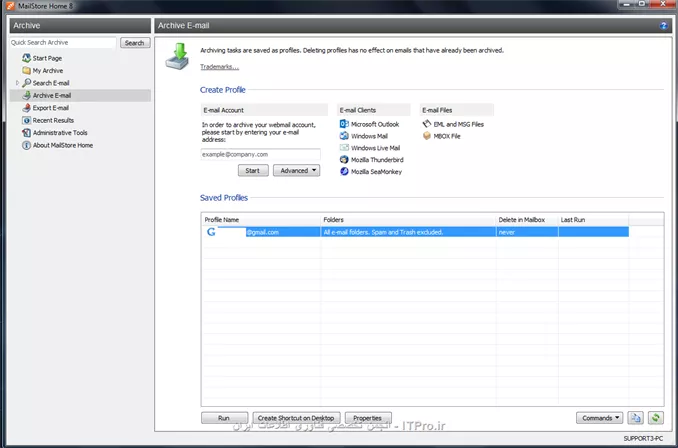Screen dimensions: 678x448
Task: Click the Mozilla SeaMonkey icon
Action: point(344,171)
